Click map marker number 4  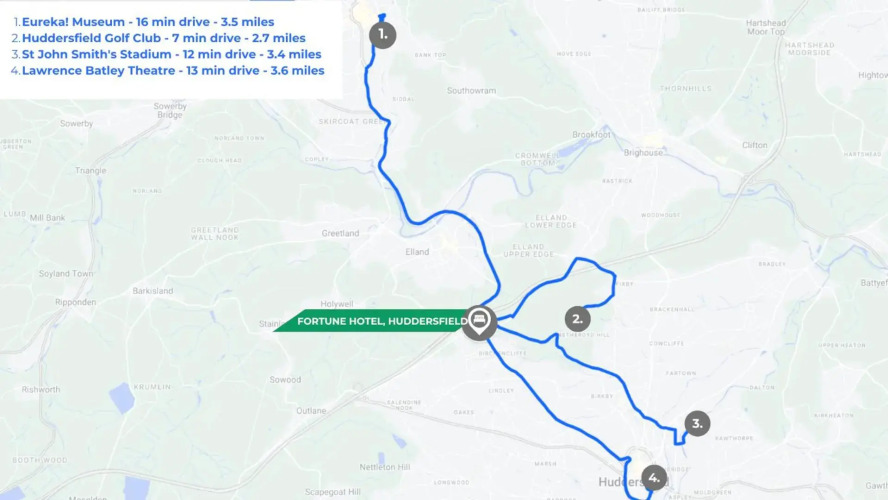[x=654, y=478]
